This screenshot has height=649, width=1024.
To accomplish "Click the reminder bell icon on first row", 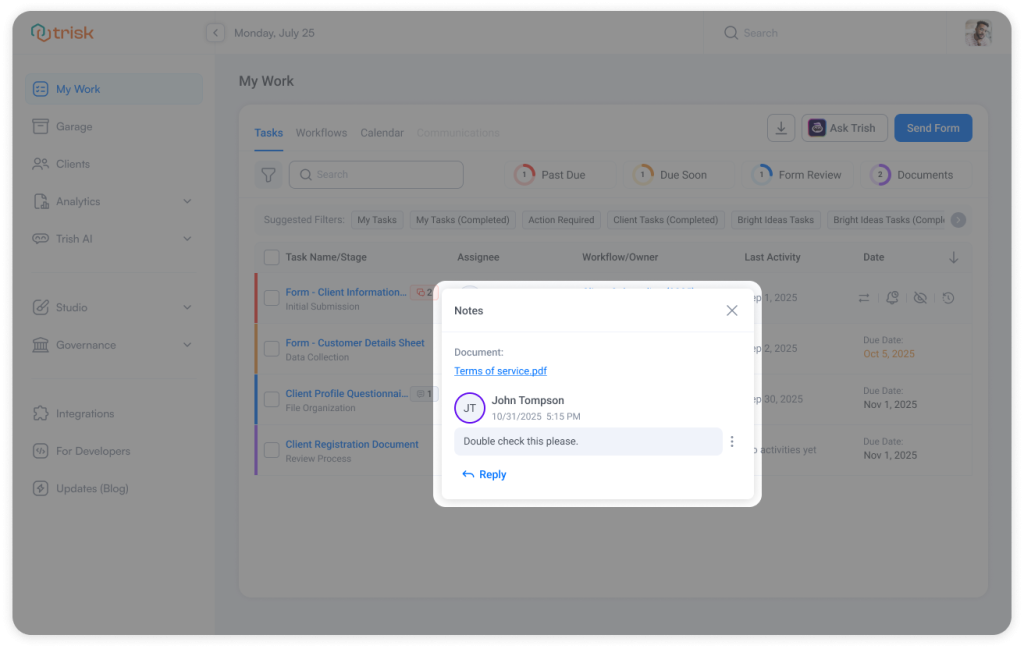I will [x=891, y=298].
